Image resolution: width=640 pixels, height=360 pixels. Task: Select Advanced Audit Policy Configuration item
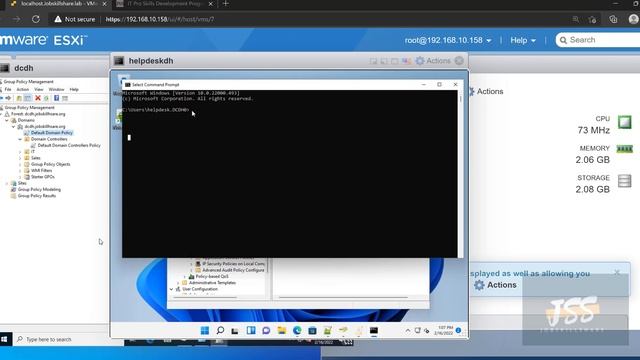[x=233, y=270]
